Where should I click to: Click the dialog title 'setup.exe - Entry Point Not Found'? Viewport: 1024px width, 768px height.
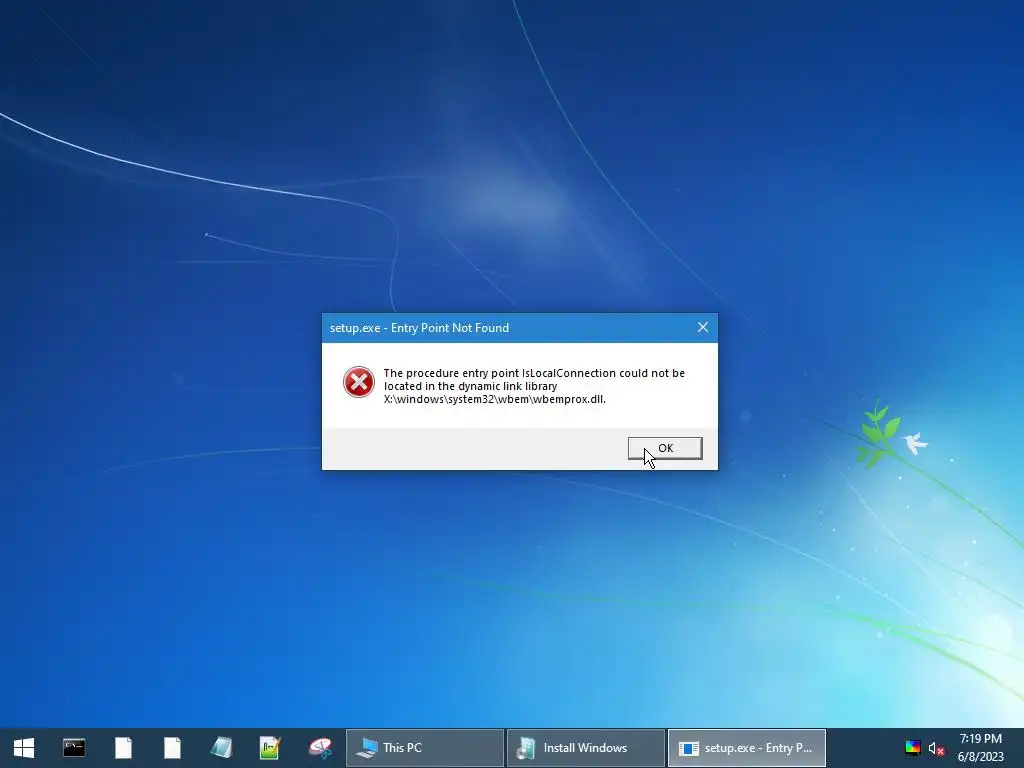[419, 328]
